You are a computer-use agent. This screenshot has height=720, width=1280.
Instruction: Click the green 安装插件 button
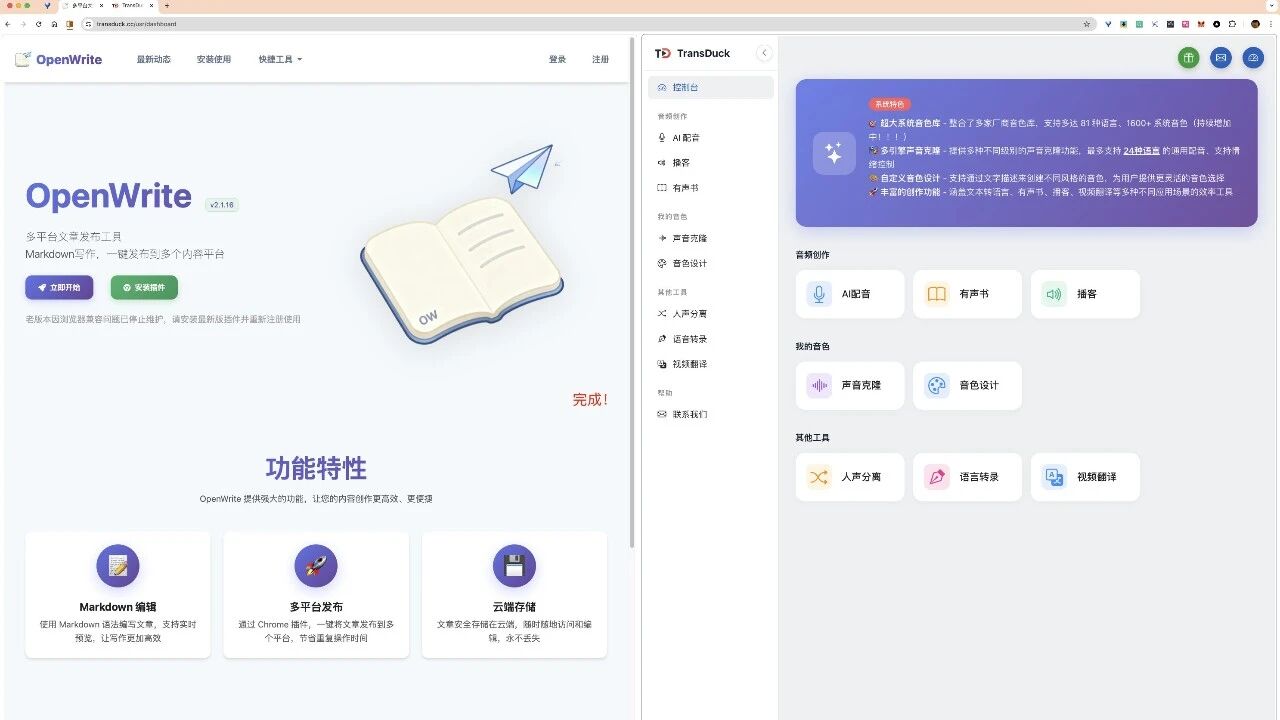(x=144, y=287)
